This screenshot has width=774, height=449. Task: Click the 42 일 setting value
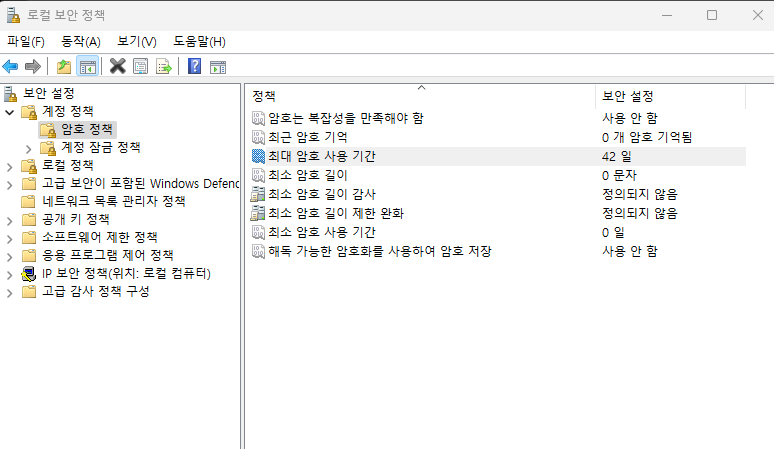click(x=617, y=156)
